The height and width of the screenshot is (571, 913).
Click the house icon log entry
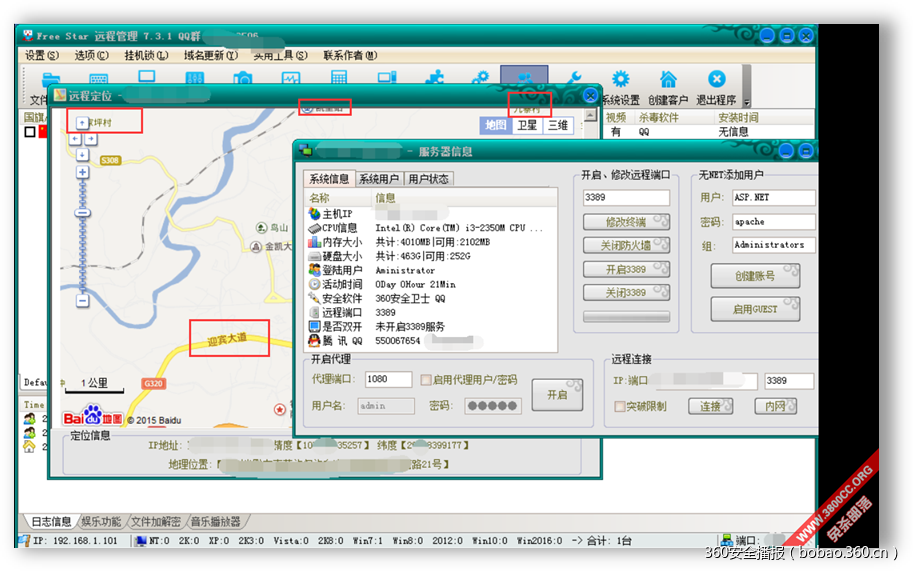(29, 446)
